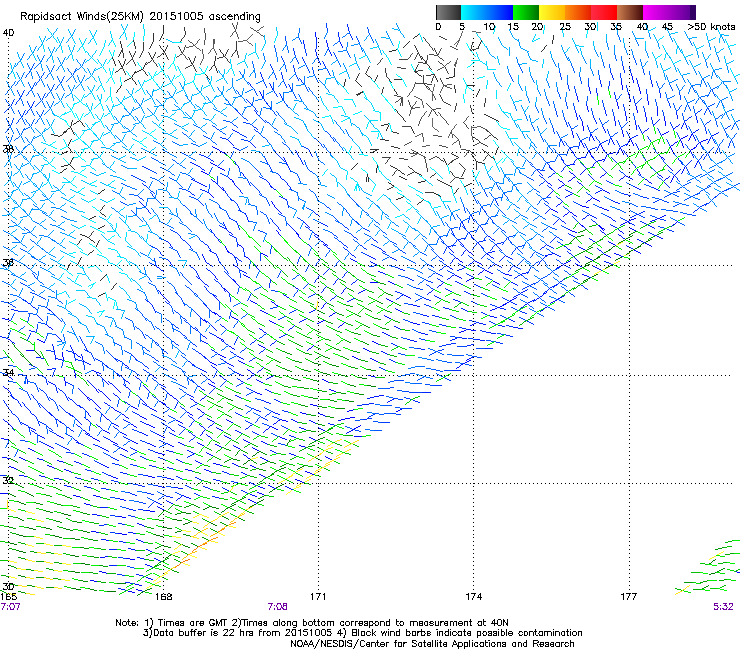Click the longitude label '174' on the bottom axis
The width and height of the screenshot is (740, 650).
point(473,596)
